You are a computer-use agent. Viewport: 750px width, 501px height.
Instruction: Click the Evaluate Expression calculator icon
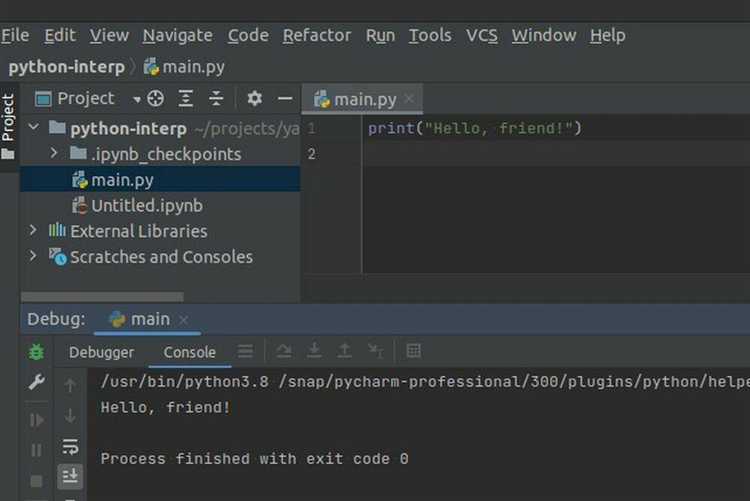tap(414, 351)
